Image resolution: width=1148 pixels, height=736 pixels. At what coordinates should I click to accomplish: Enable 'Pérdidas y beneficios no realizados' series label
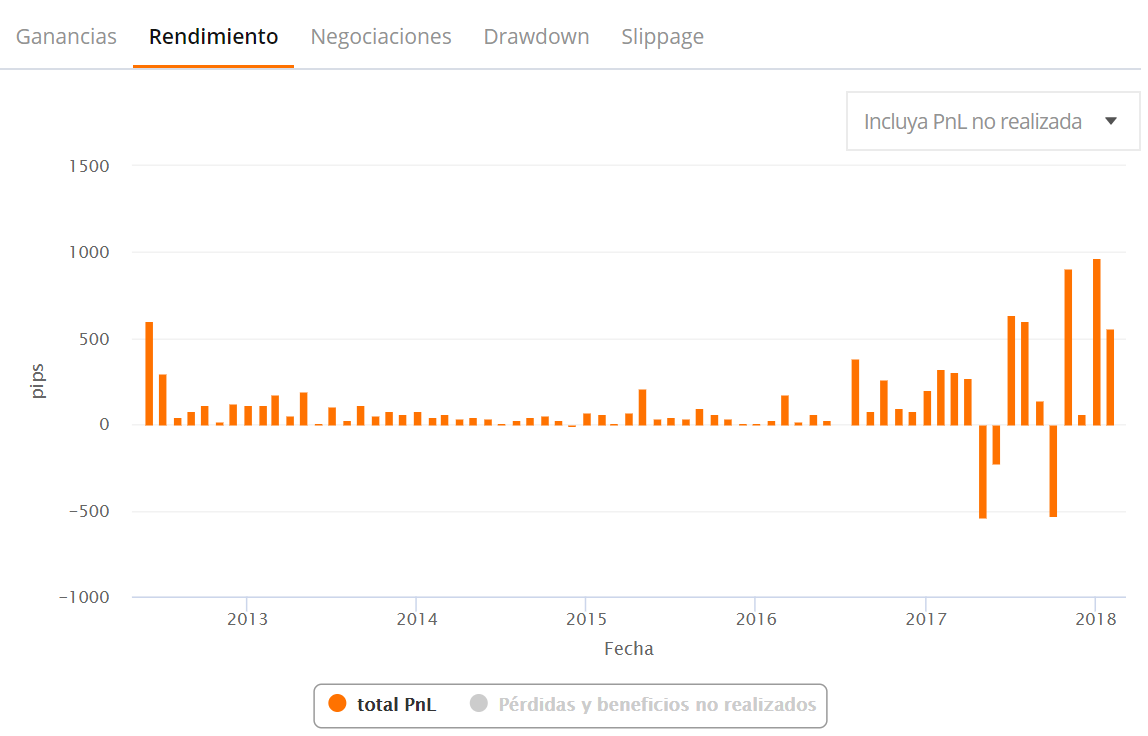(x=657, y=705)
